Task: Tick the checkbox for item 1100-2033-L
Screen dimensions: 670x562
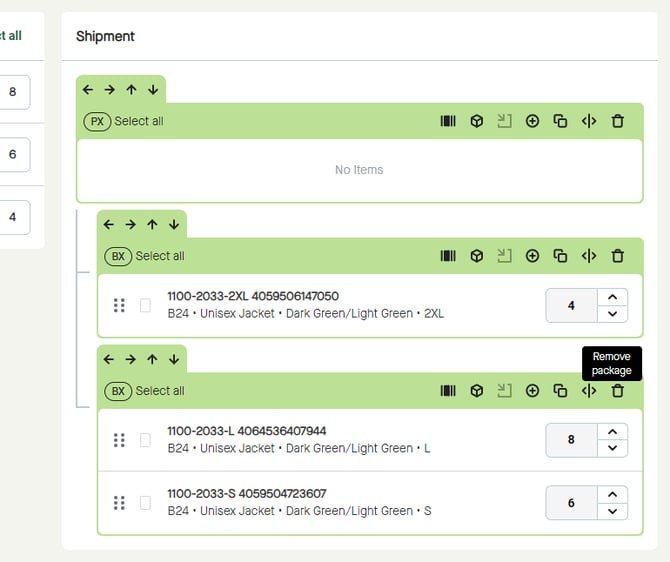Action: pyautogui.click(x=145, y=440)
